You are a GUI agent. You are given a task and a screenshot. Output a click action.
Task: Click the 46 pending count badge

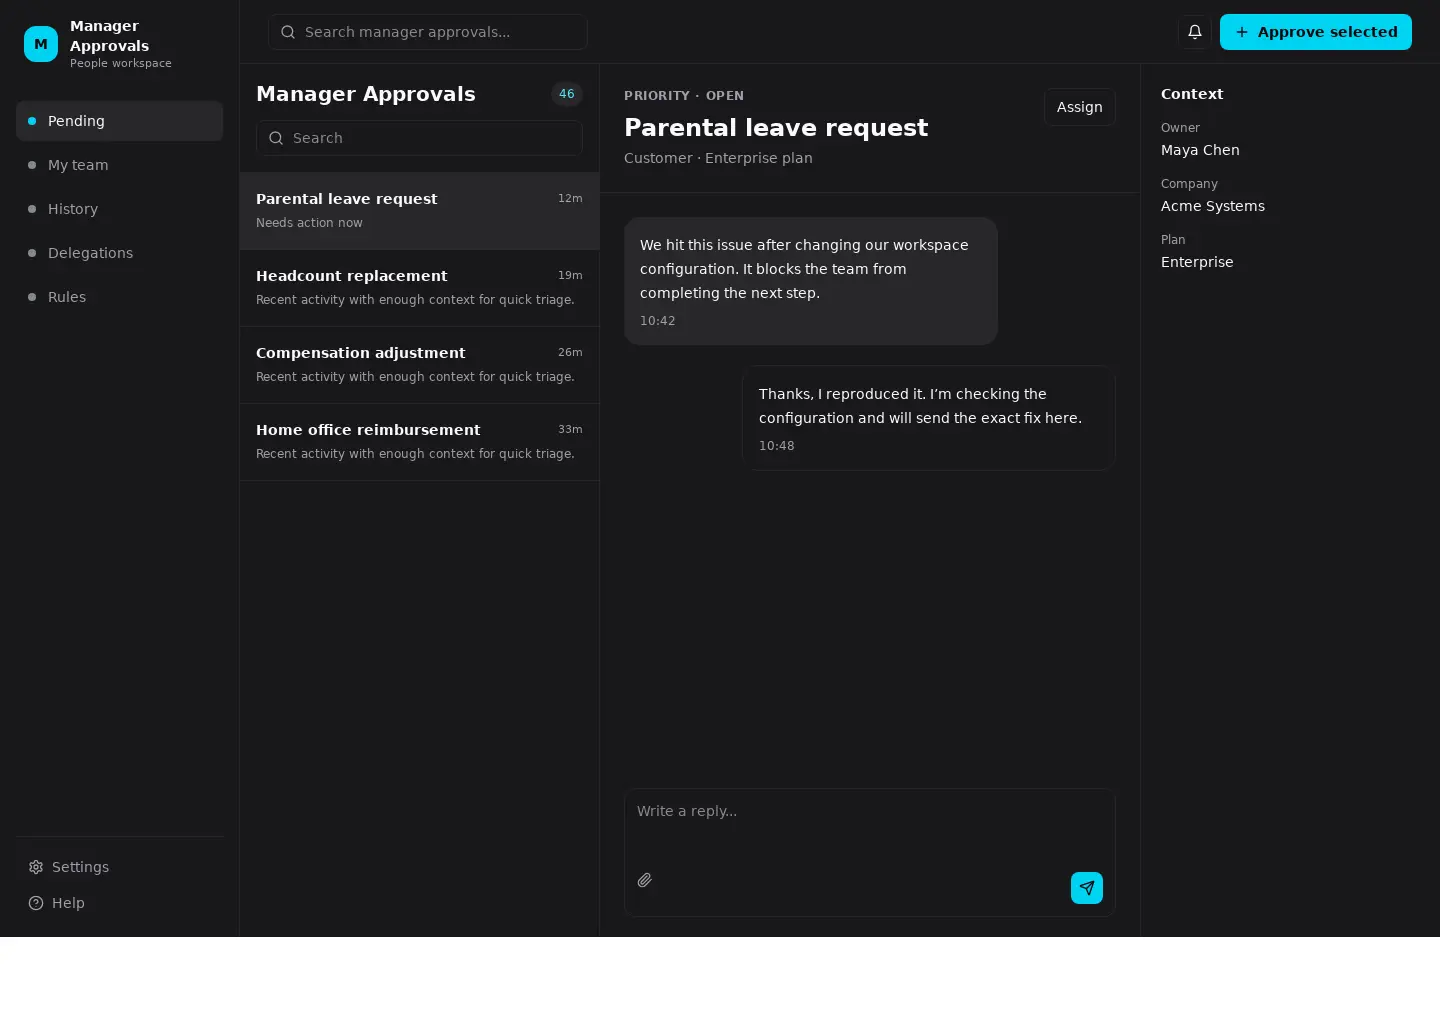(567, 94)
